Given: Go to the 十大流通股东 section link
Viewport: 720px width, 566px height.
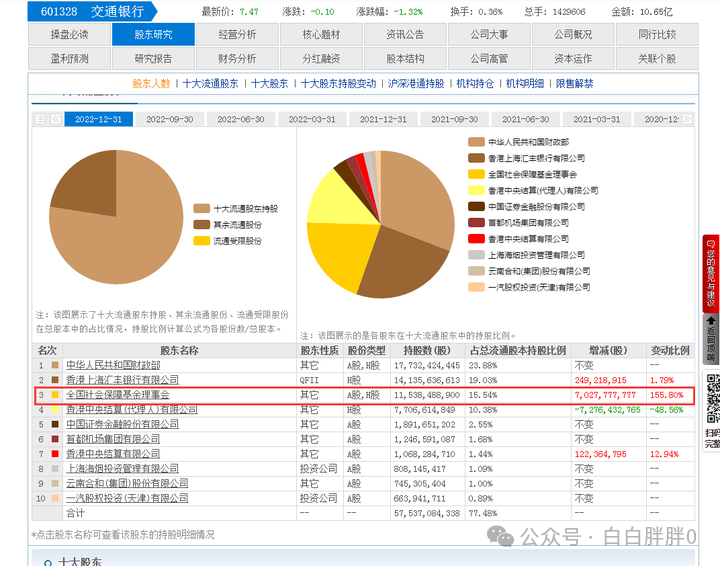Looking at the screenshot, I should click(x=211, y=84).
